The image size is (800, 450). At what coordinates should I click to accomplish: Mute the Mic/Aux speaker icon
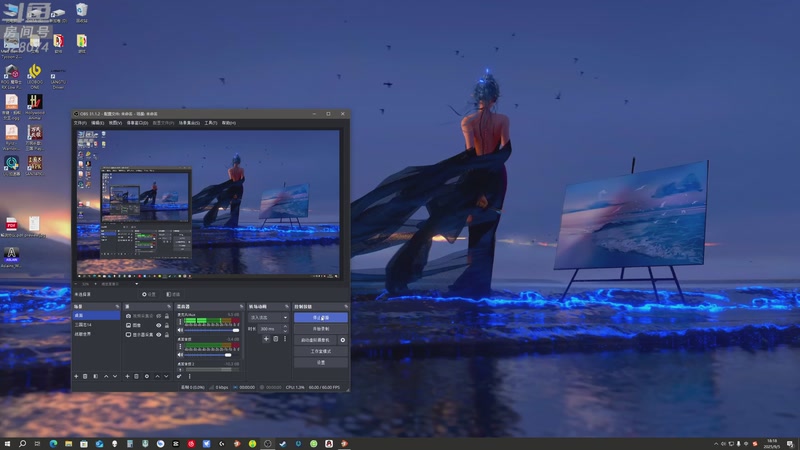[180, 330]
